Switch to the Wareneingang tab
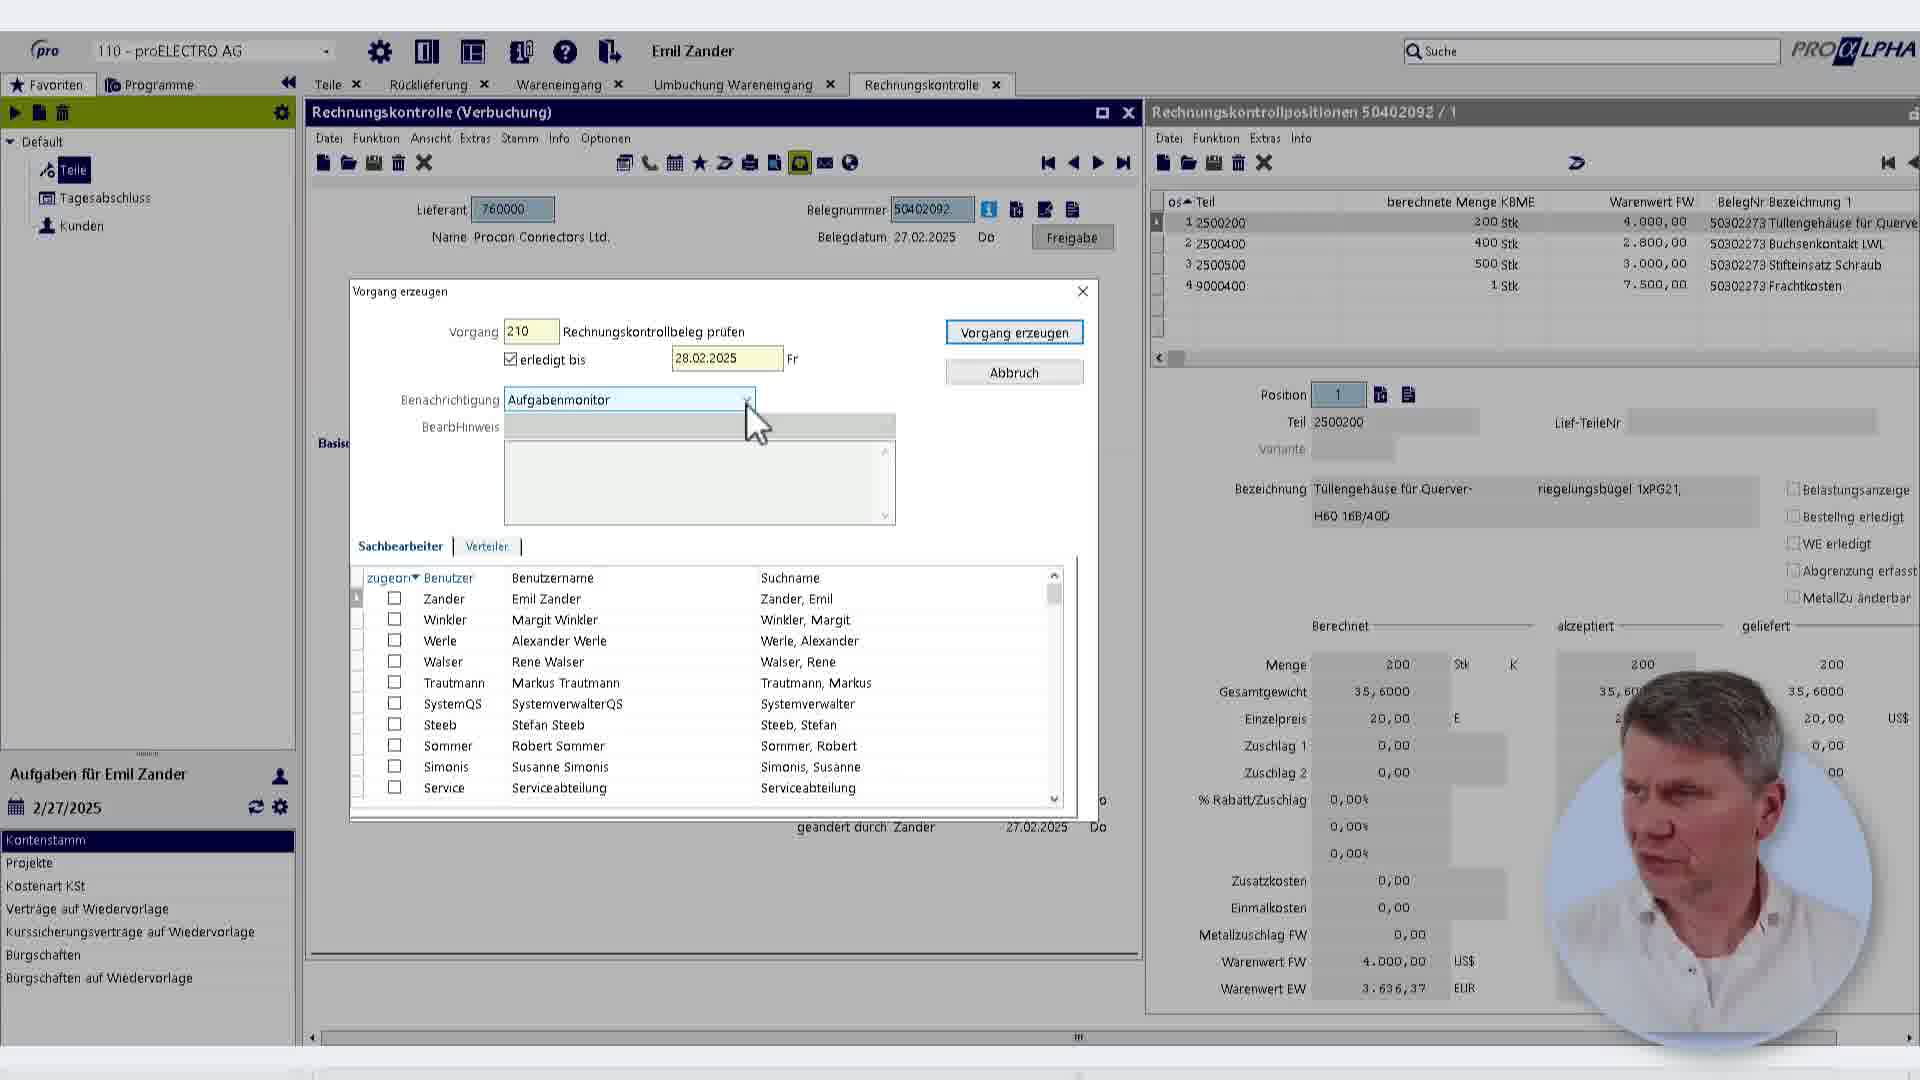 coord(559,85)
